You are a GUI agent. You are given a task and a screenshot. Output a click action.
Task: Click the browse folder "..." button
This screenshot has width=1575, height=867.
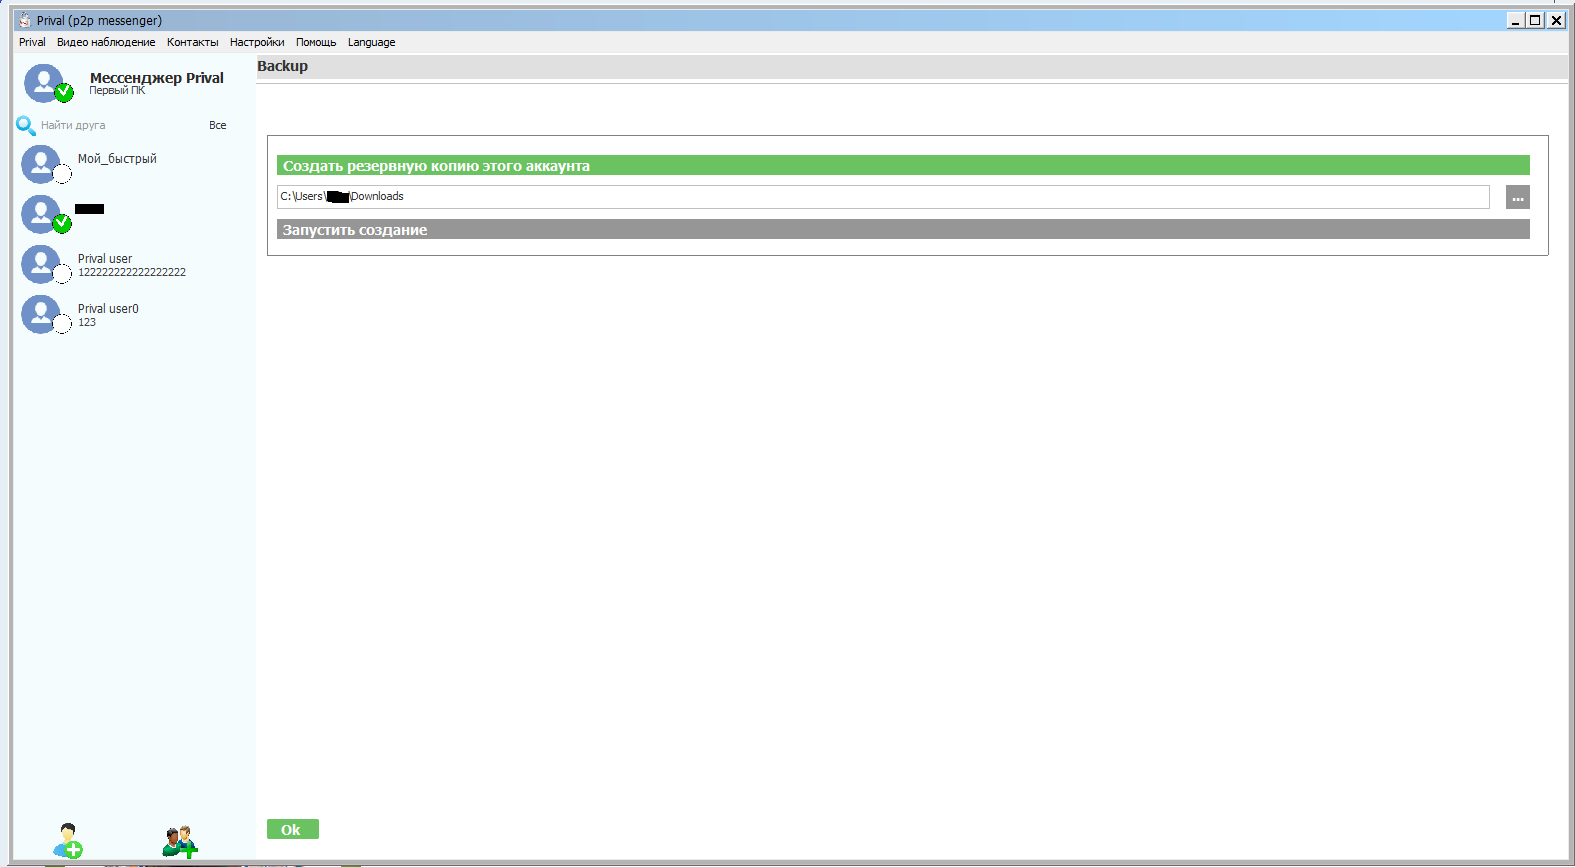[1517, 197]
